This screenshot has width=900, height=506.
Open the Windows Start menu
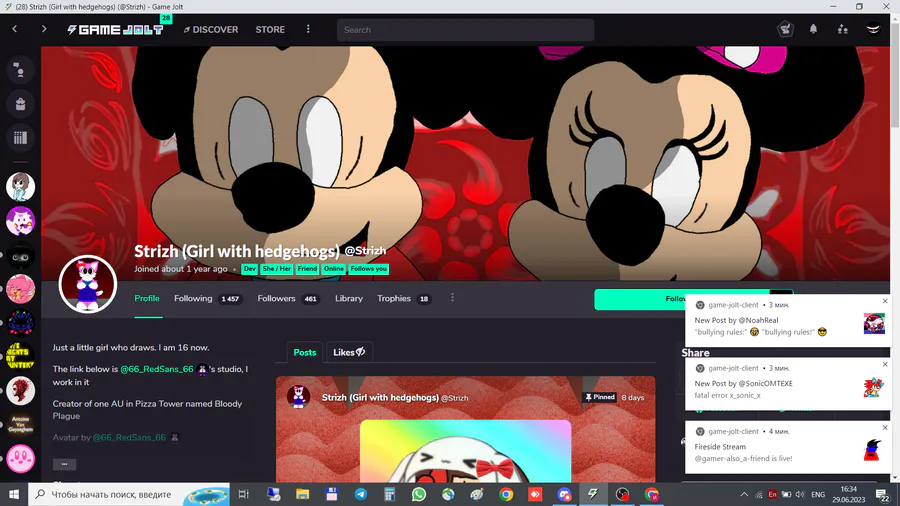pos(14,494)
